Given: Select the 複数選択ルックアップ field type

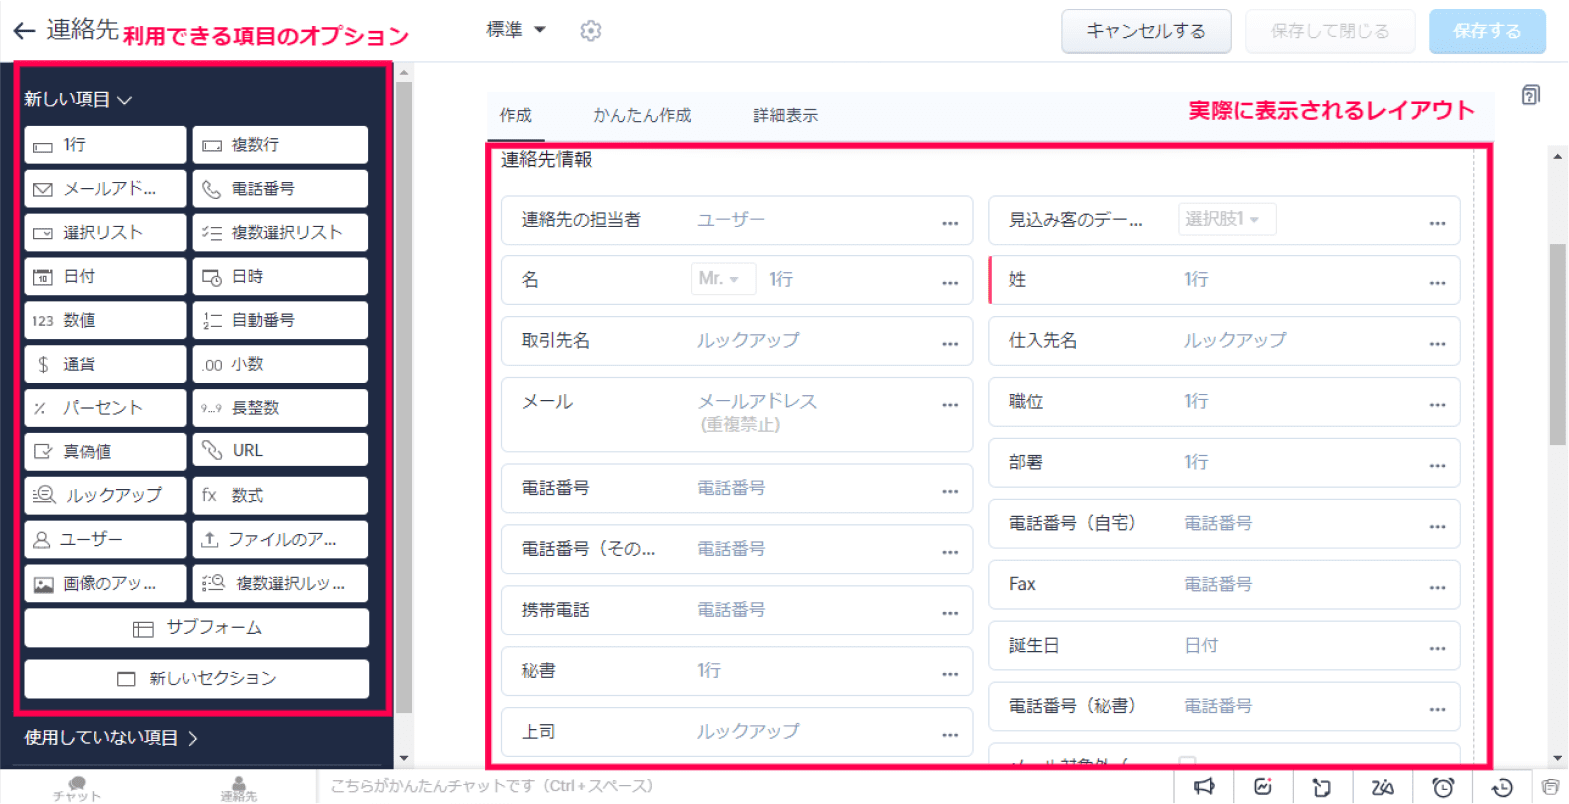Looking at the screenshot, I should coord(280,583).
